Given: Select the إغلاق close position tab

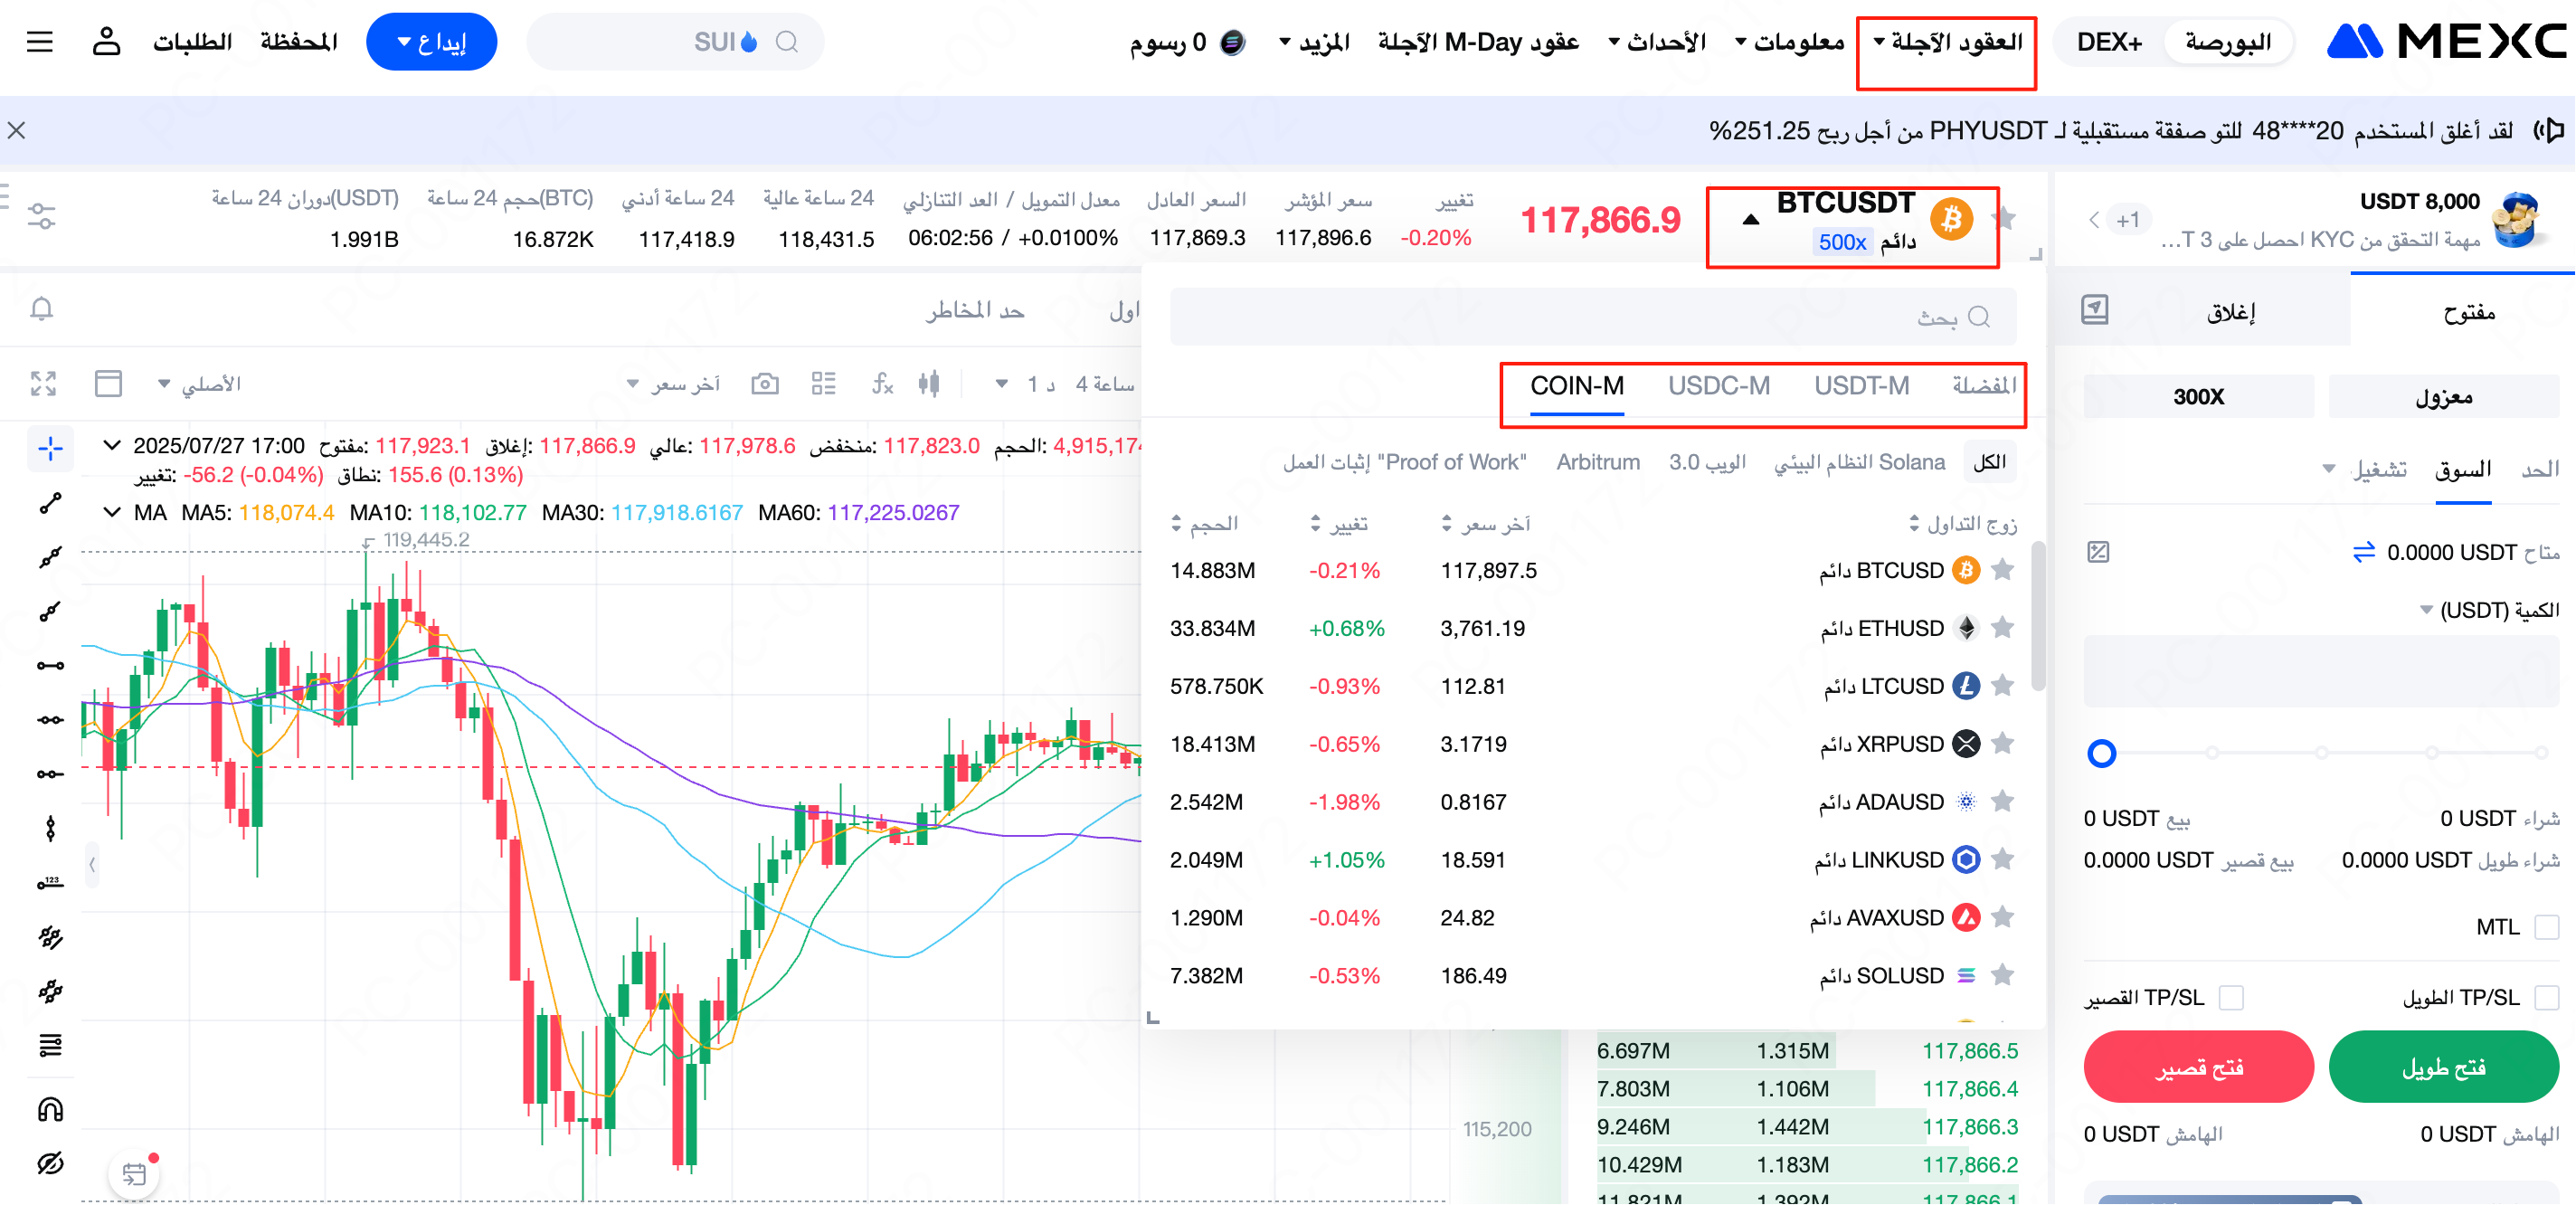Looking at the screenshot, I should pyautogui.click(x=2231, y=312).
